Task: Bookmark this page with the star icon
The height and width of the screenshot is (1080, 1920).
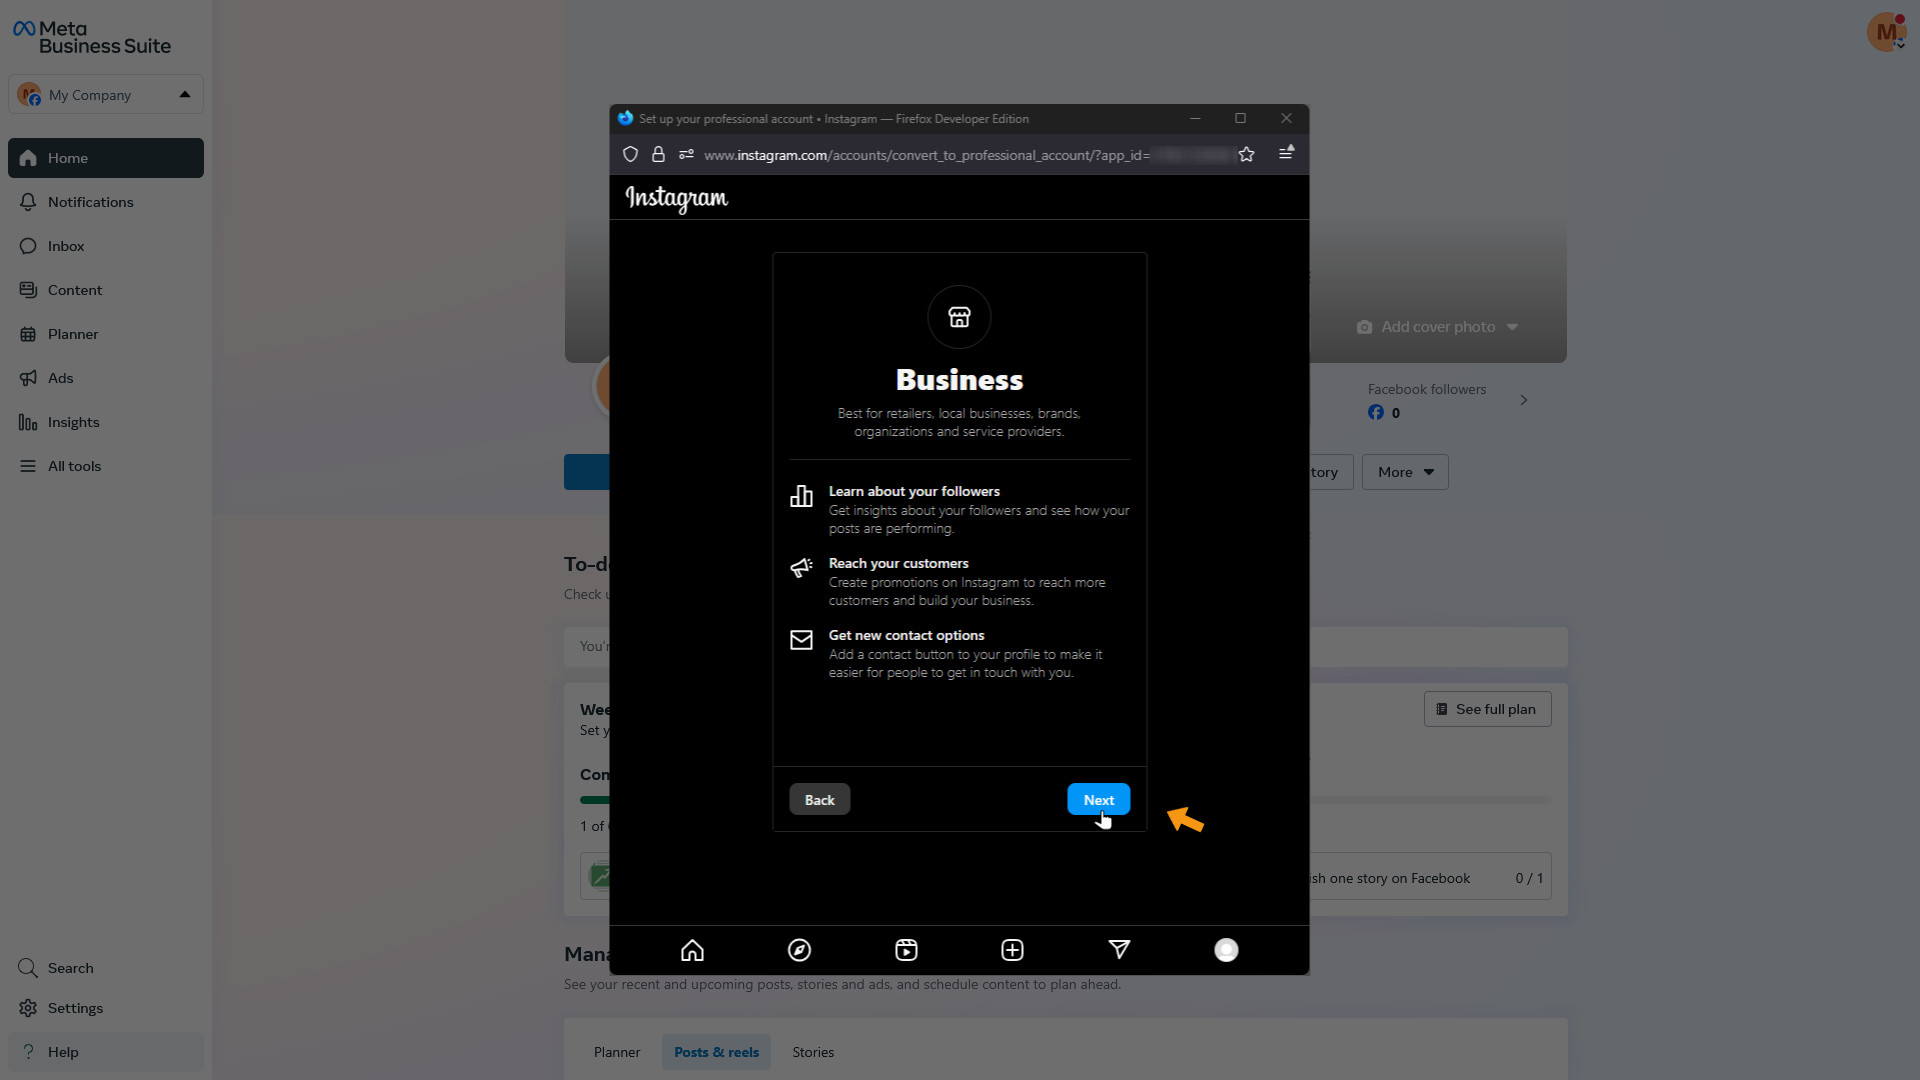Action: pos(1246,154)
